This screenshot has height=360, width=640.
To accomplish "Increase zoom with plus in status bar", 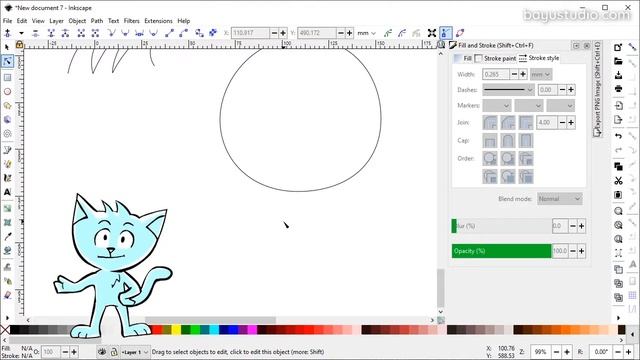I will (567, 351).
